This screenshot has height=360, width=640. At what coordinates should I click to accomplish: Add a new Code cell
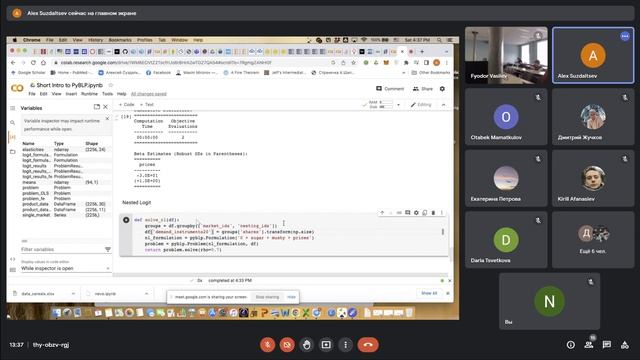(127, 105)
